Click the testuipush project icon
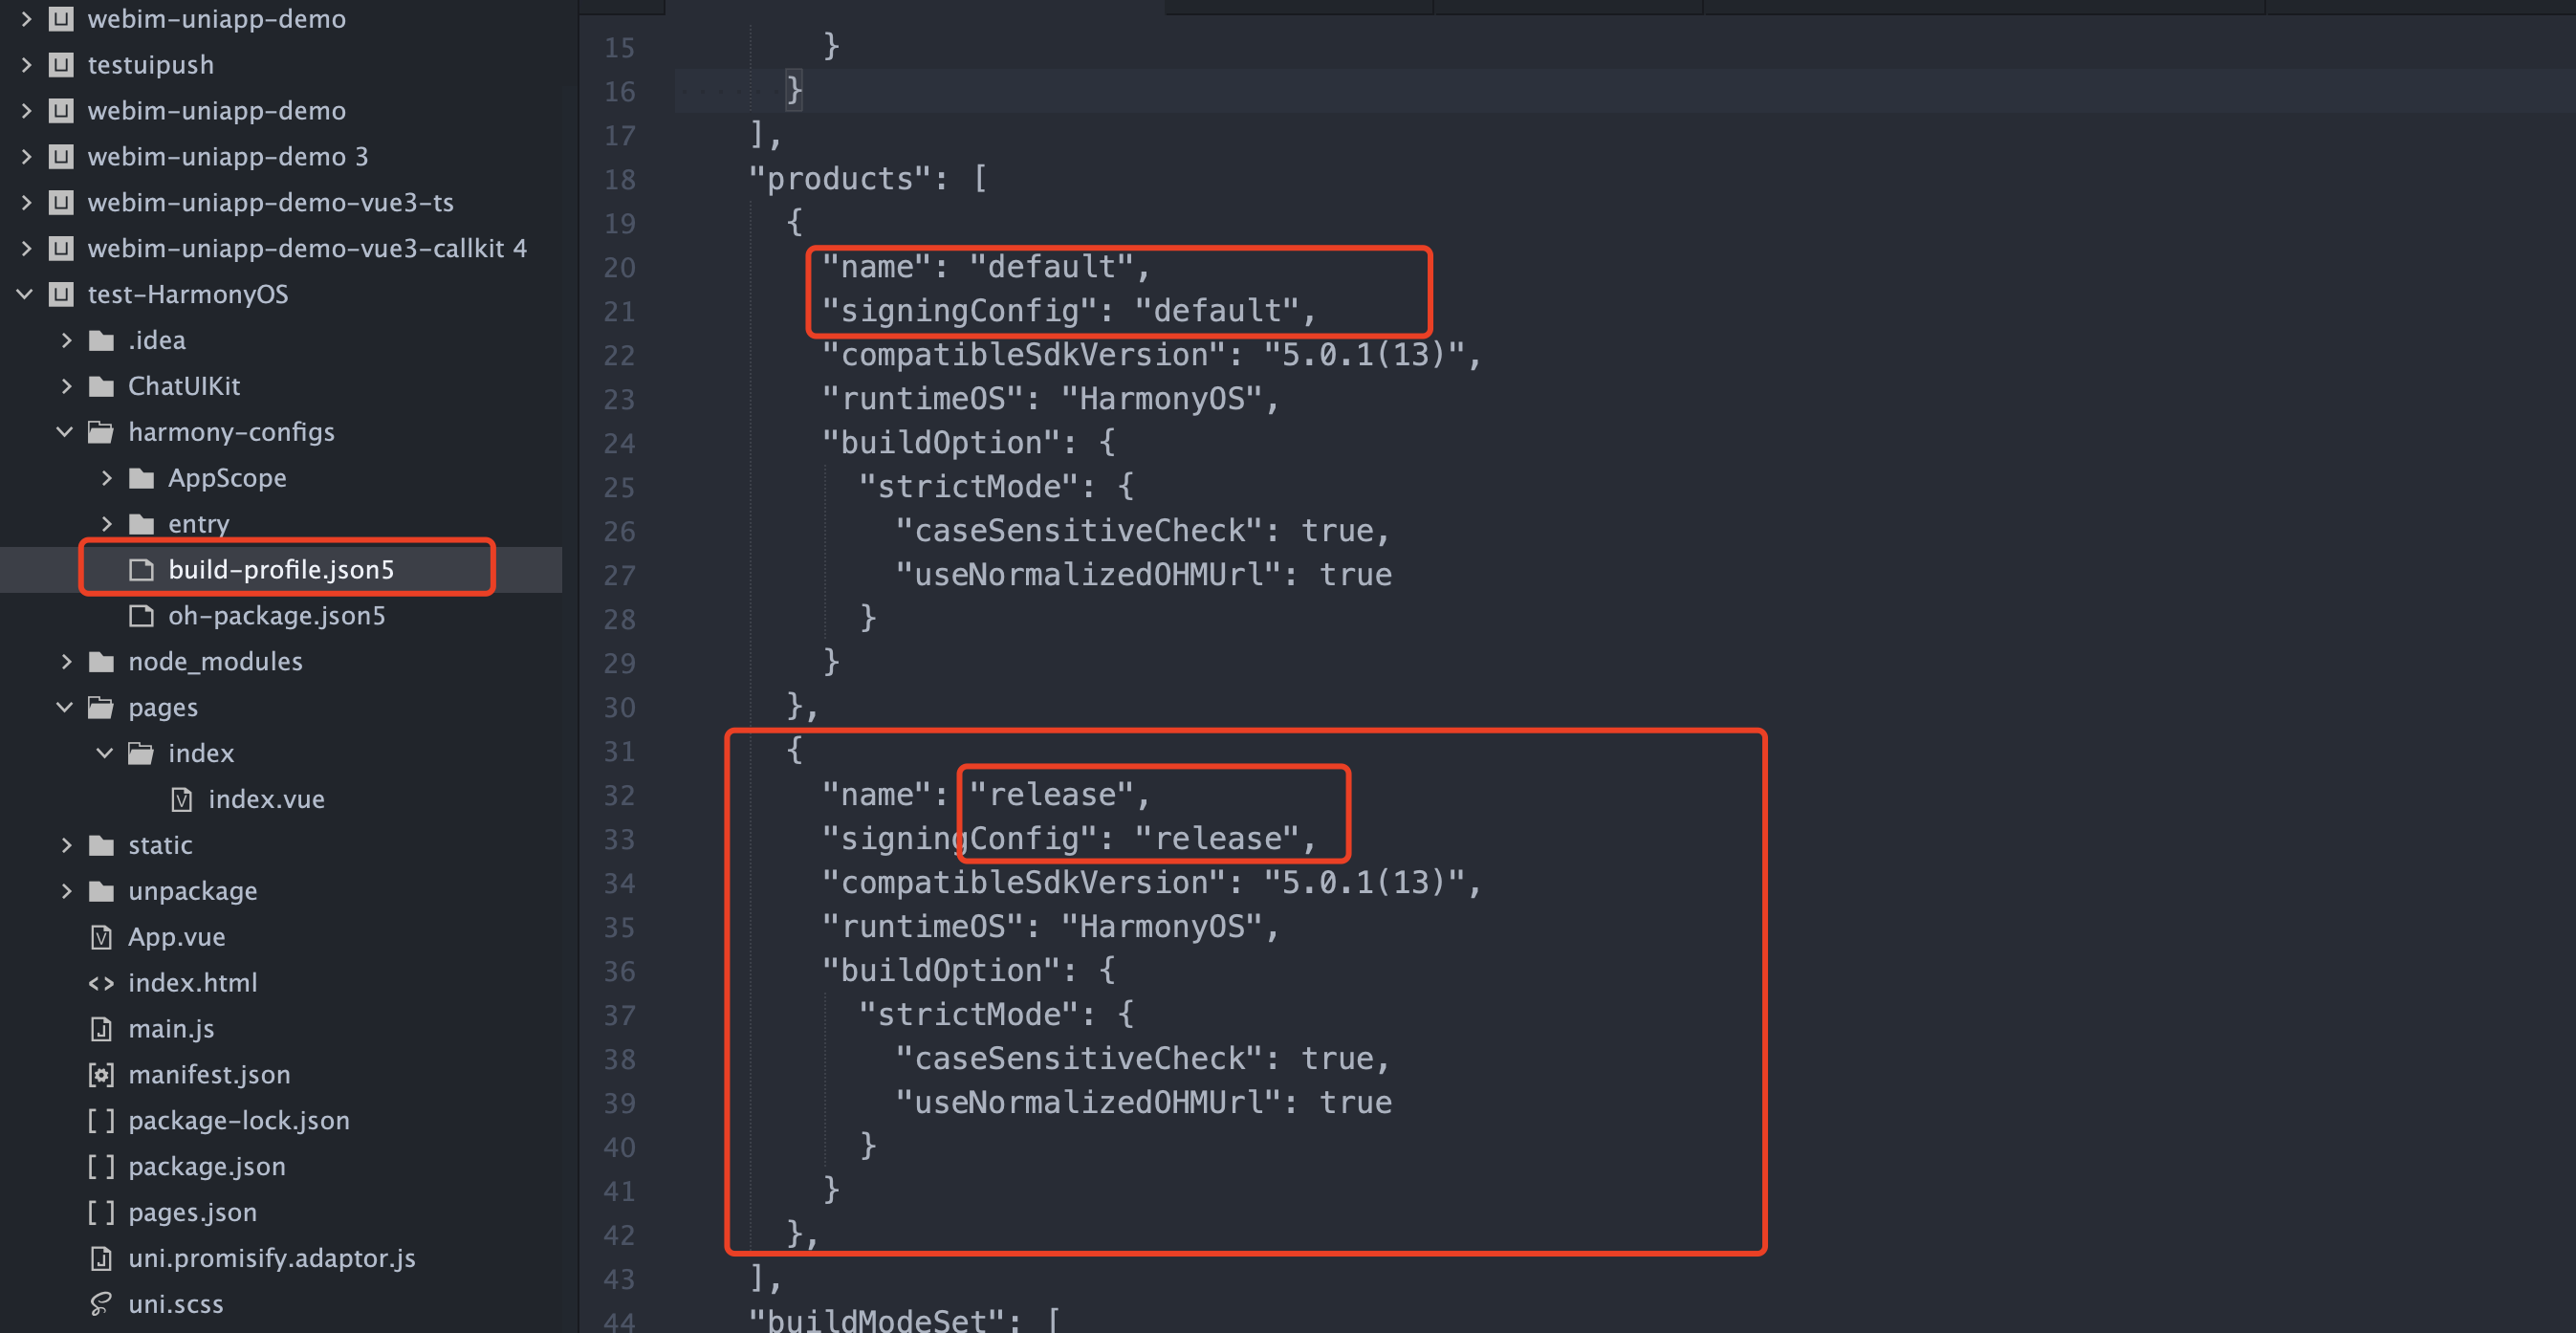Image resolution: width=2576 pixels, height=1333 pixels. 62,65
